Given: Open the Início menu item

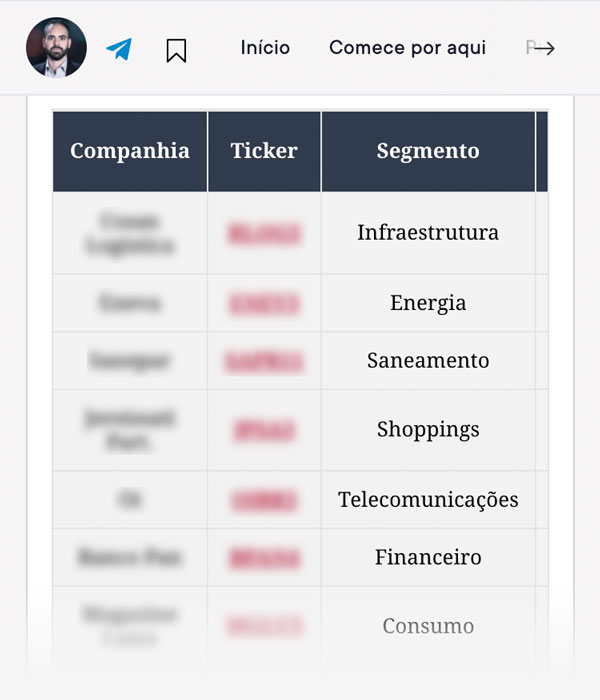Looking at the screenshot, I should coord(265,47).
